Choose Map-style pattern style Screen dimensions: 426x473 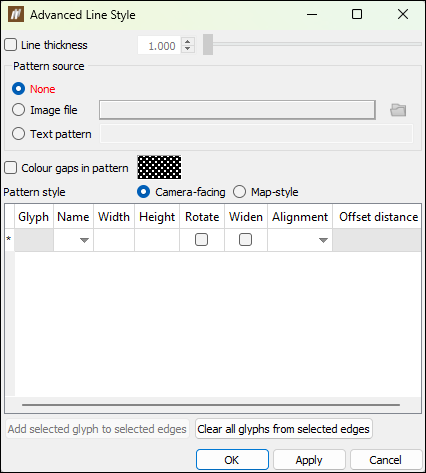pyautogui.click(x=239, y=192)
